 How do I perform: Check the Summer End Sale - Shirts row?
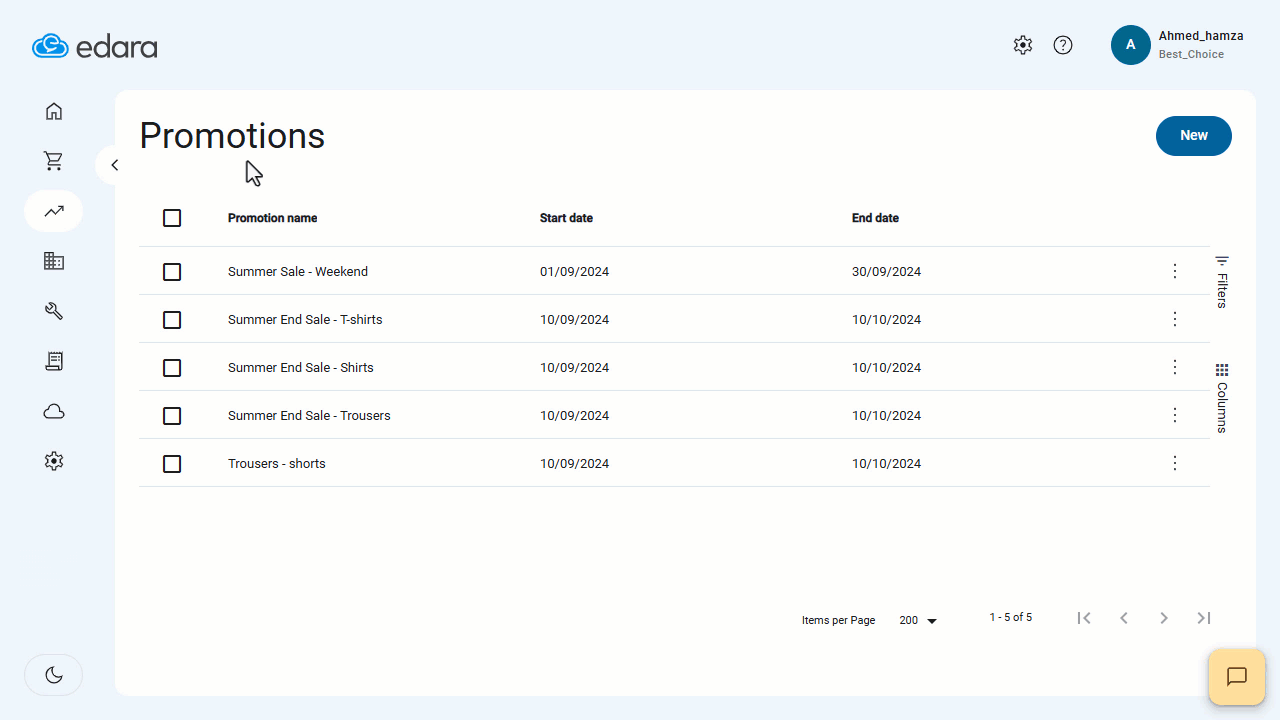click(x=172, y=368)
